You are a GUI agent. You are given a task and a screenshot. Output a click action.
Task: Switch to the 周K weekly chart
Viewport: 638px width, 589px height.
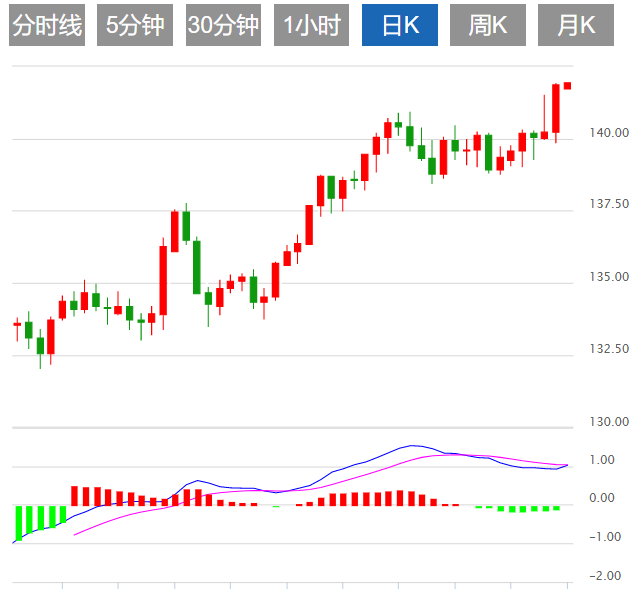[488, 25]
